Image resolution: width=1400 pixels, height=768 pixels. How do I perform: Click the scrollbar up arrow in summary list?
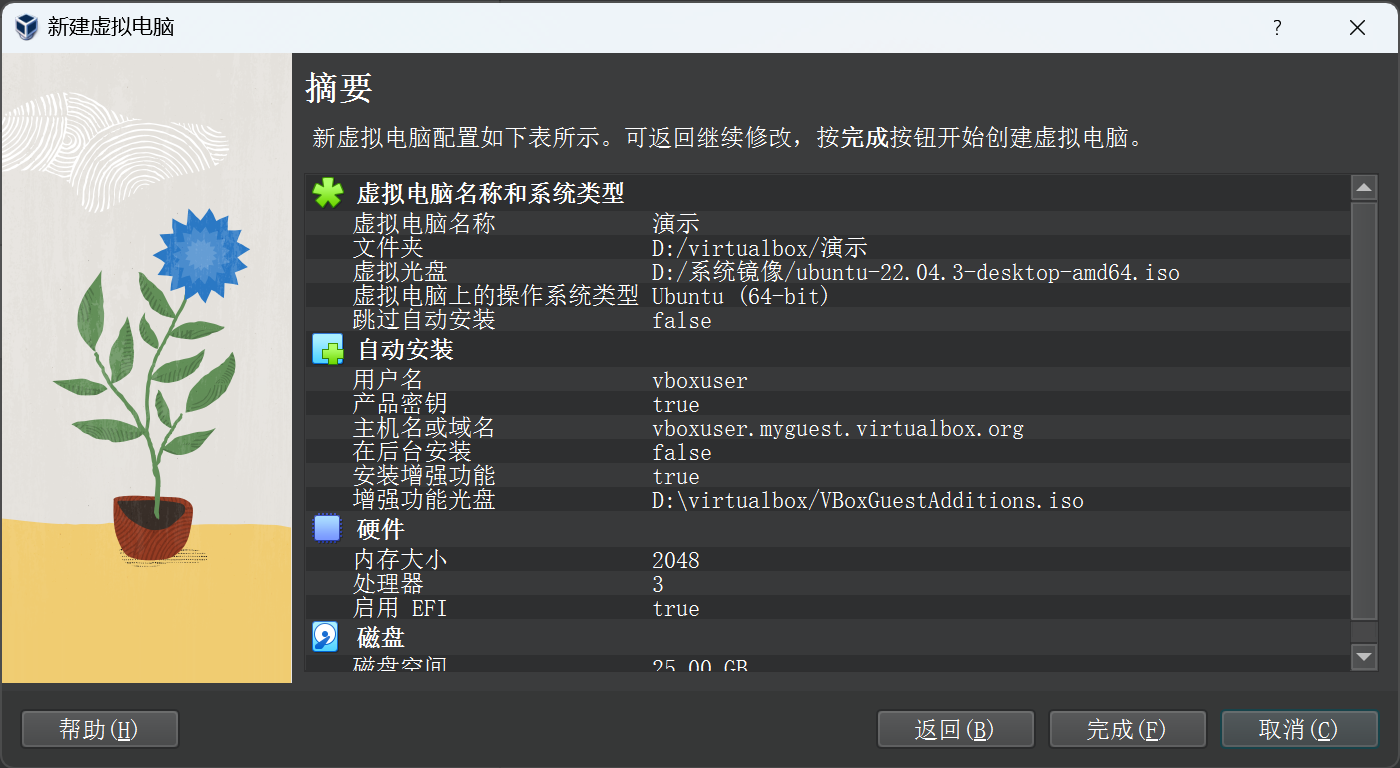tap(1364, 188)
